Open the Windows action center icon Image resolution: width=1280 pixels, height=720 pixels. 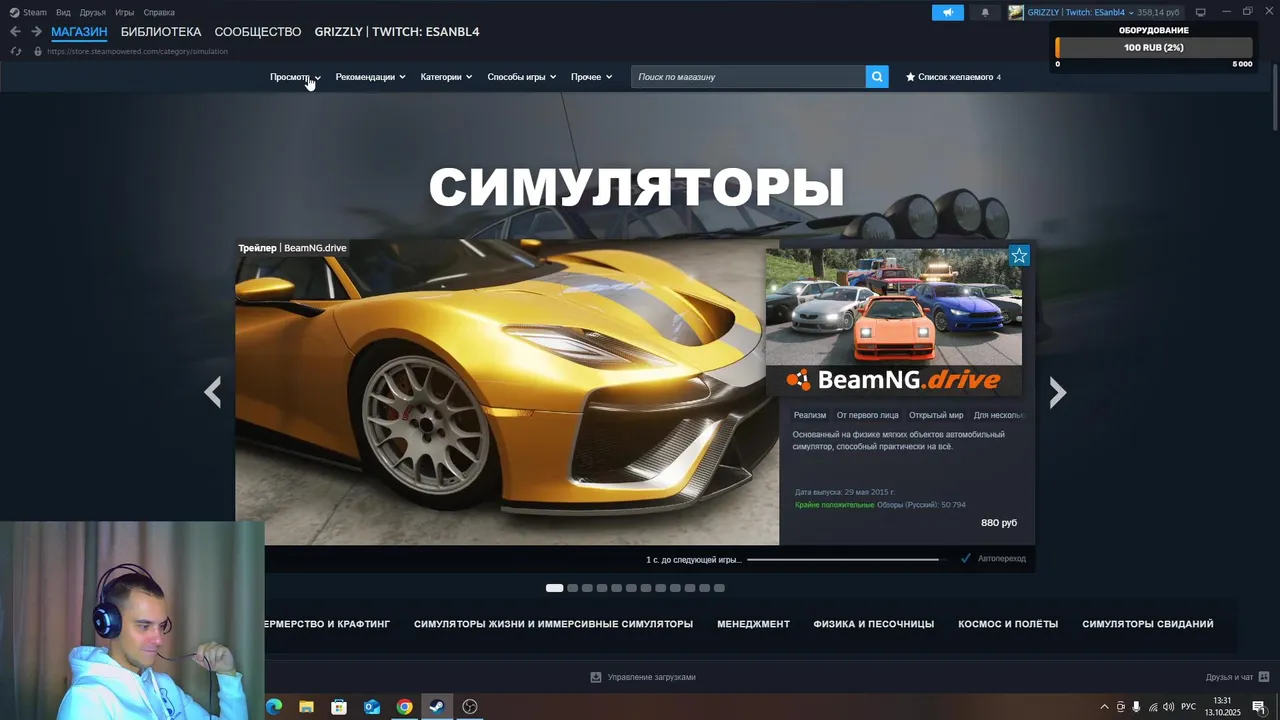coord(1259,707)
